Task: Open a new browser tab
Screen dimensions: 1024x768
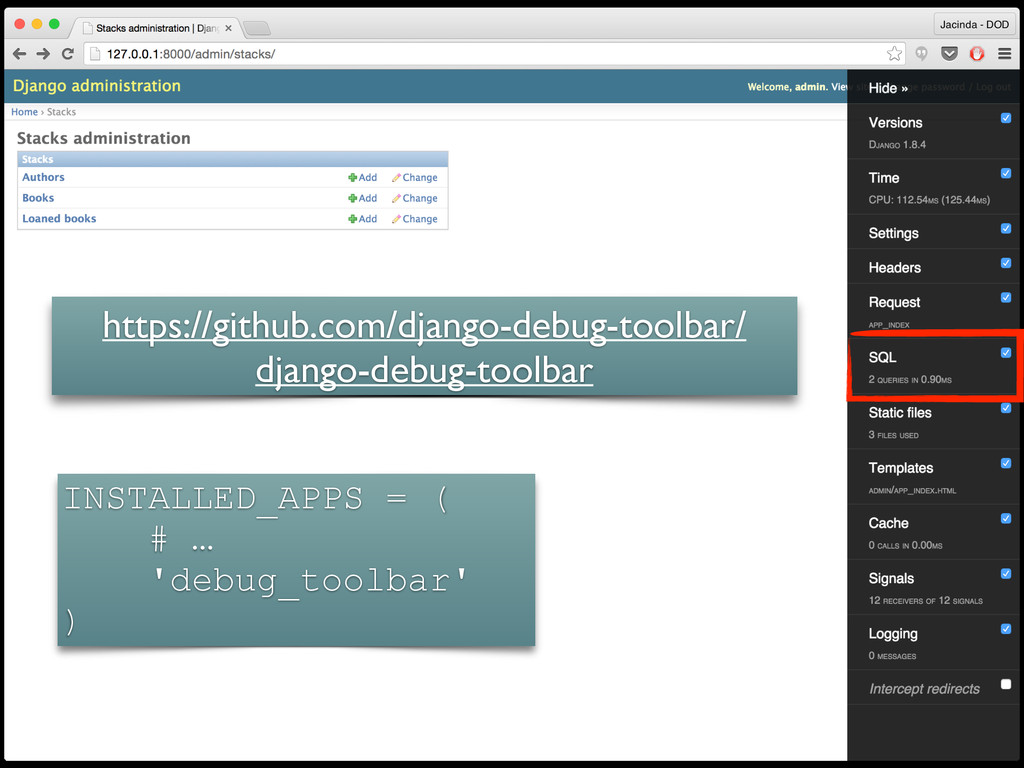Action: (257, 28)
